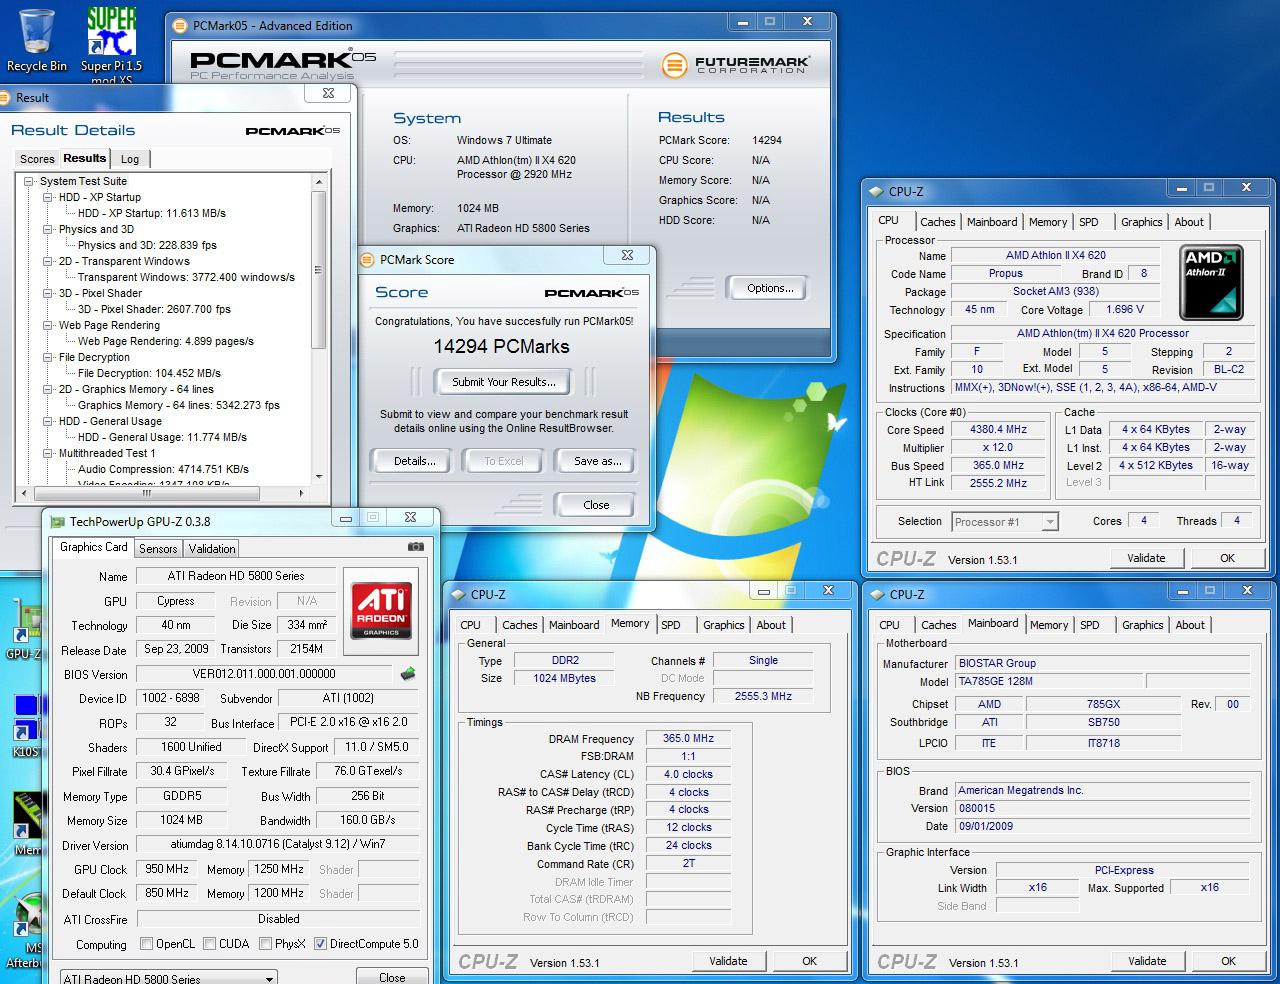The image size is (1280, 984).
Task: Collapse the File Decryption node
Action: [48, 357]
